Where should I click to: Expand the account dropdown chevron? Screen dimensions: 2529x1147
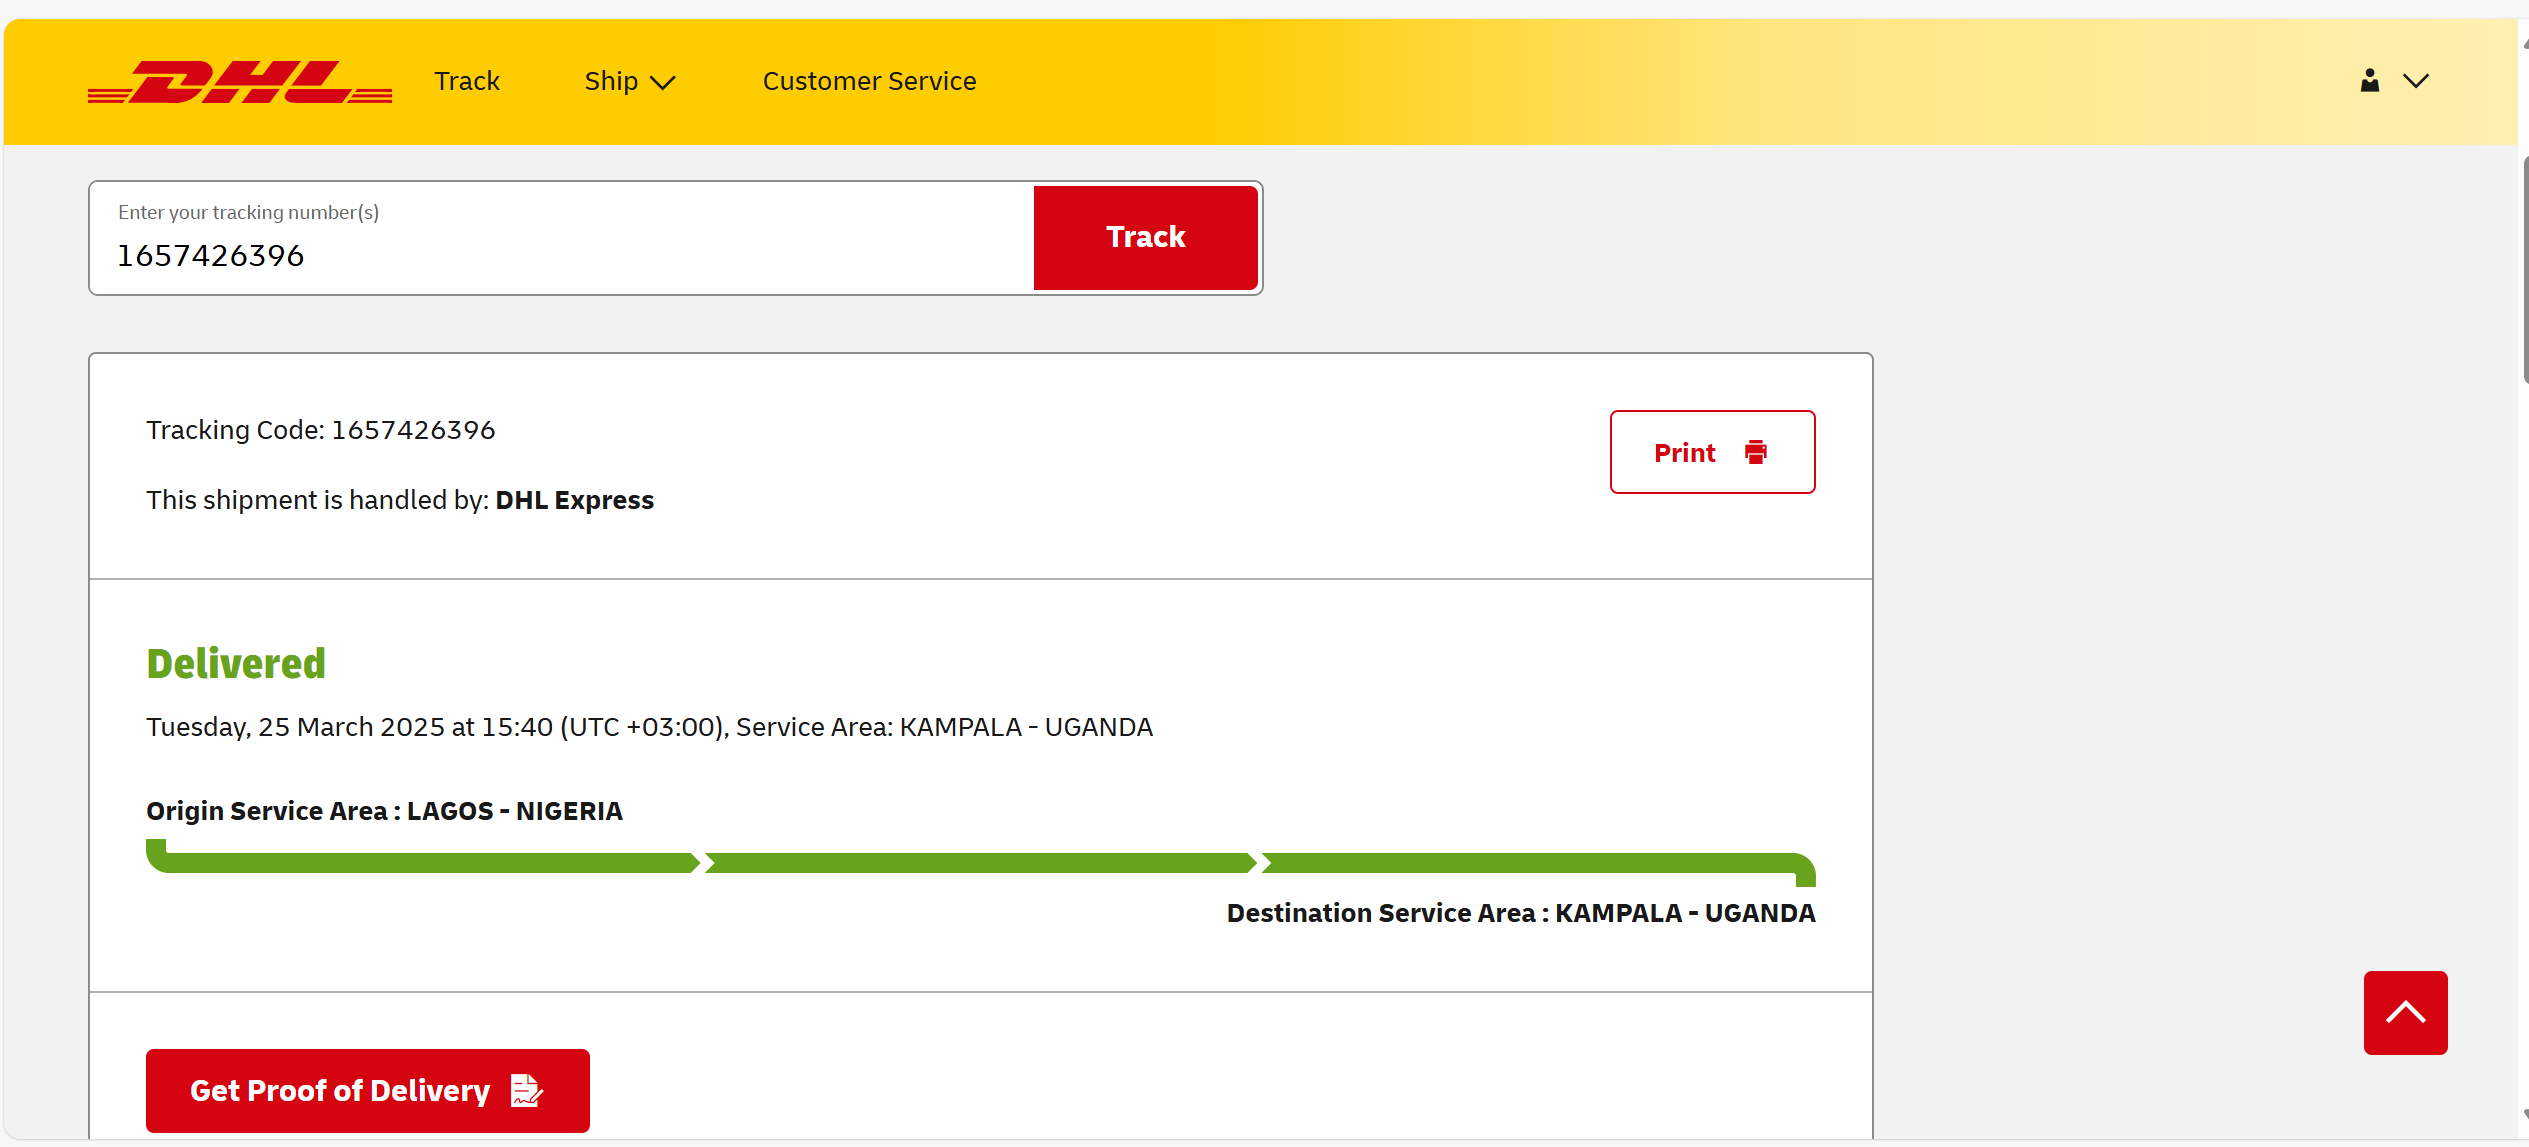(x=2416, y=81)
